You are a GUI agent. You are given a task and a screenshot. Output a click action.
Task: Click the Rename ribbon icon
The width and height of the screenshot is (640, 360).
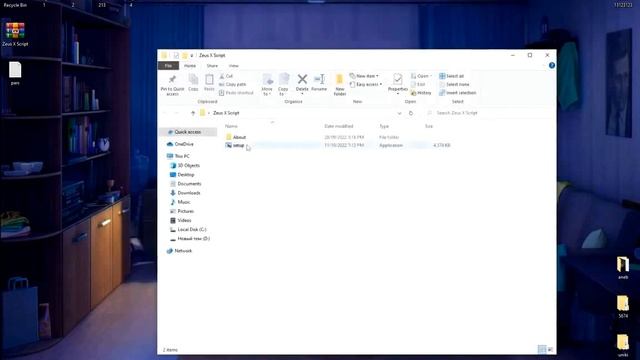click(319, 83)
